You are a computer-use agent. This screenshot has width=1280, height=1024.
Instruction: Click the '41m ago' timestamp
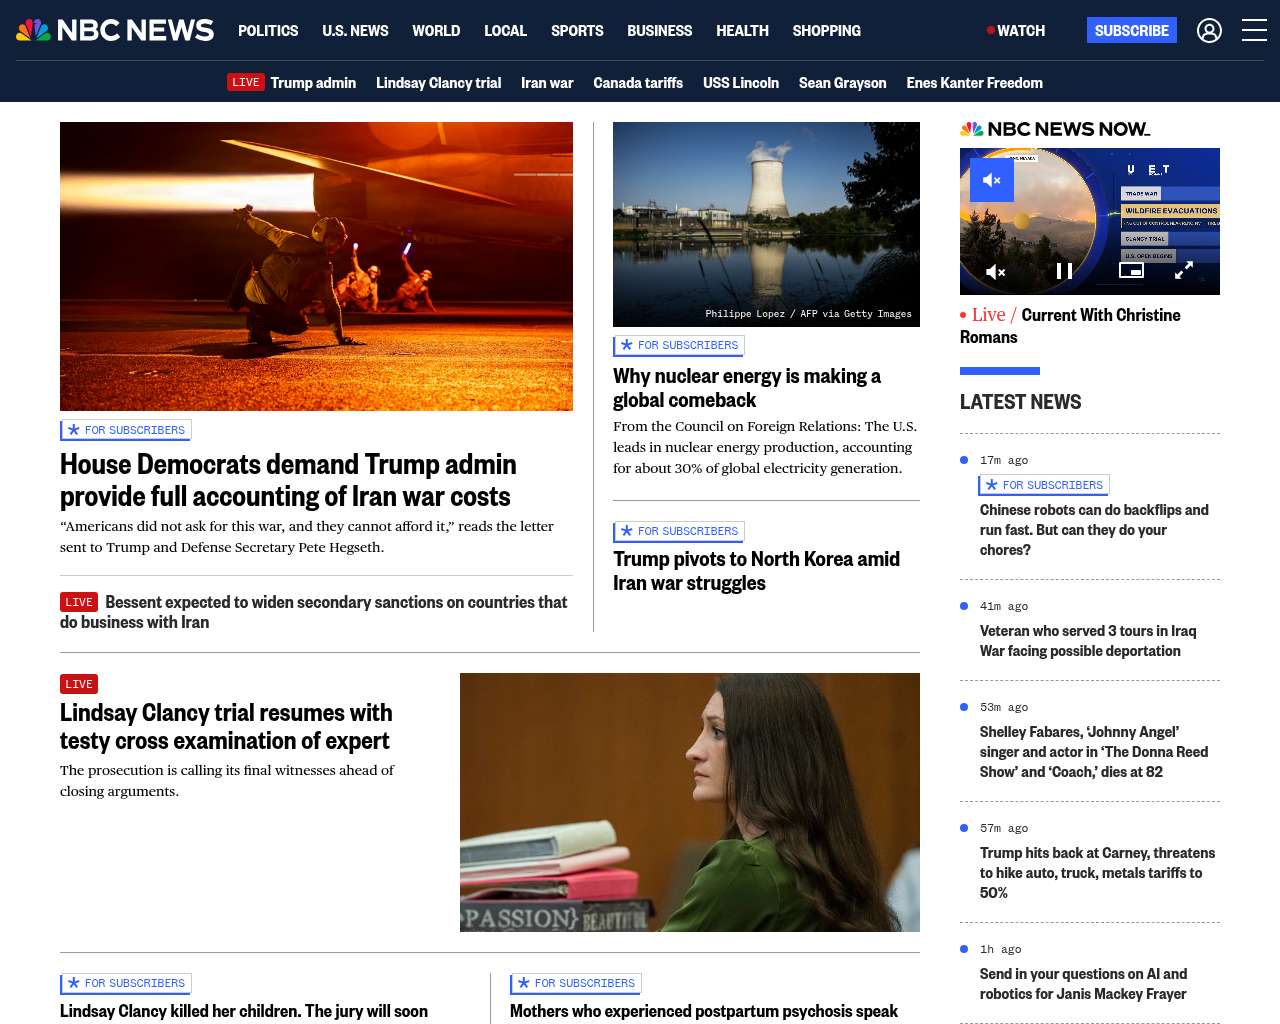pos(1004,606)
